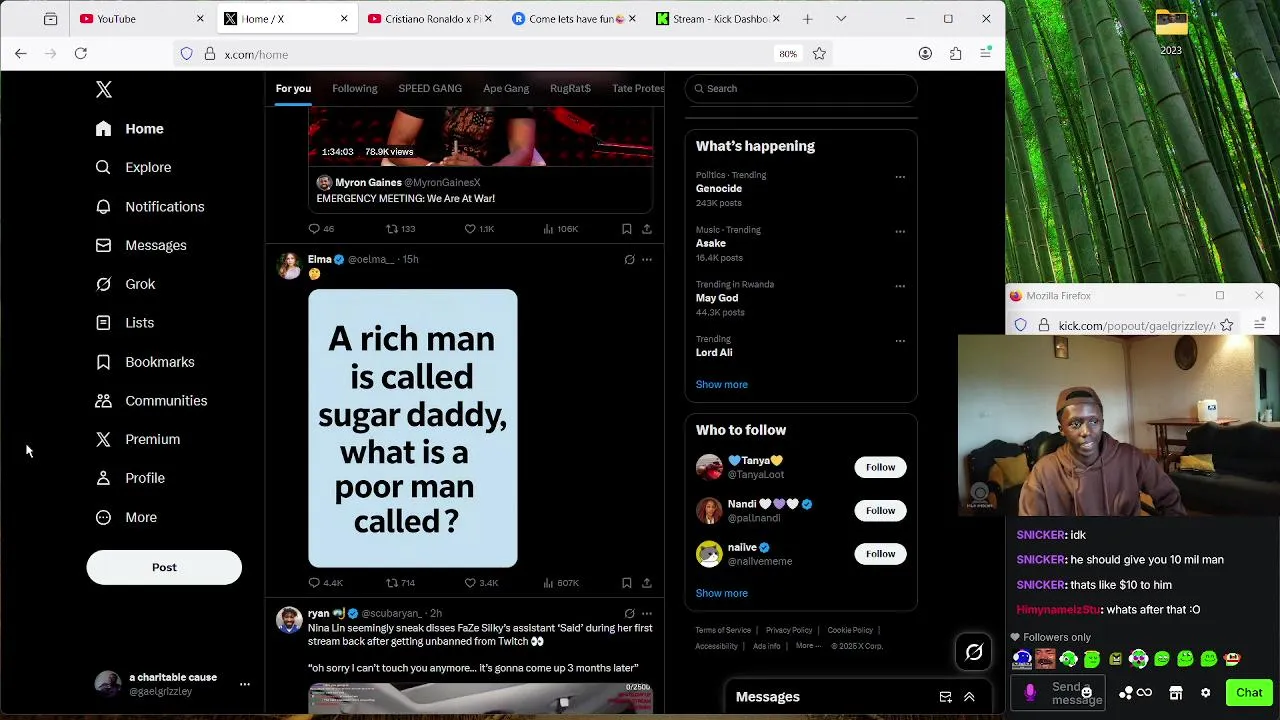Switch to the Following tab
This screenshot has width=1280, height=720.
tap(355, 89)
